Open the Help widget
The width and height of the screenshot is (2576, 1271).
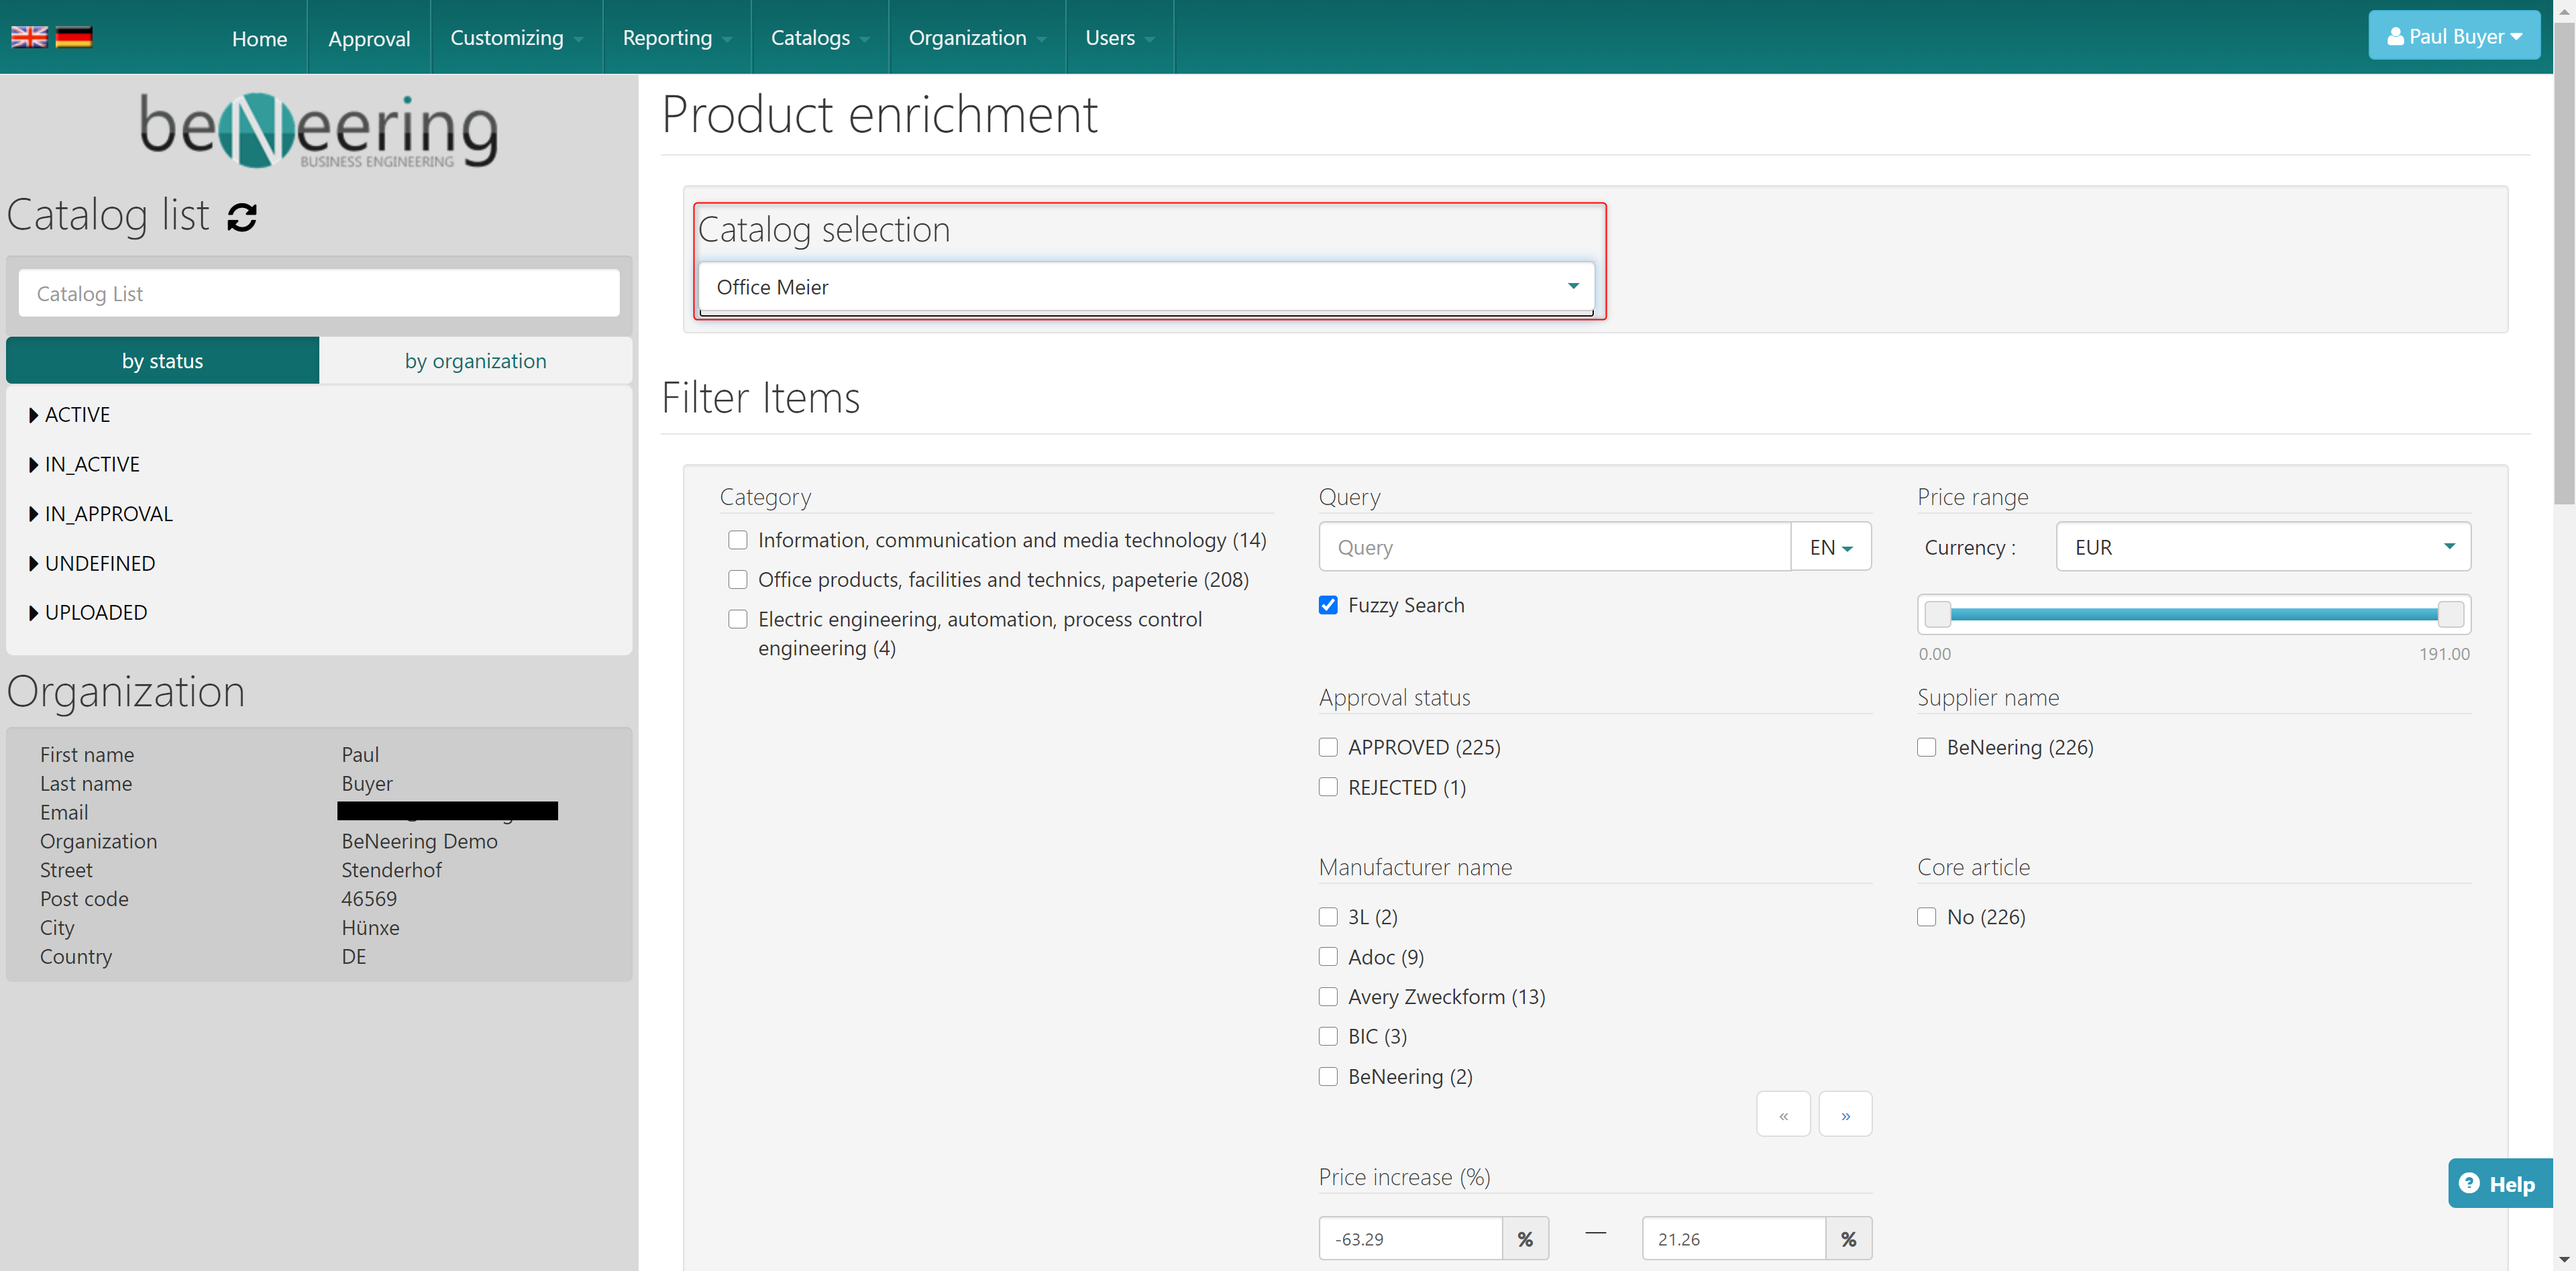(x=2498, y=1183)
